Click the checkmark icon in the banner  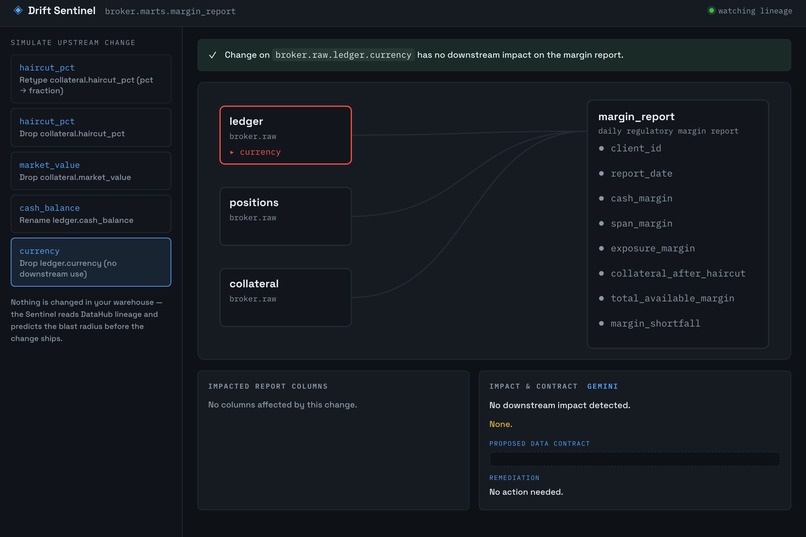coord(212,55)
